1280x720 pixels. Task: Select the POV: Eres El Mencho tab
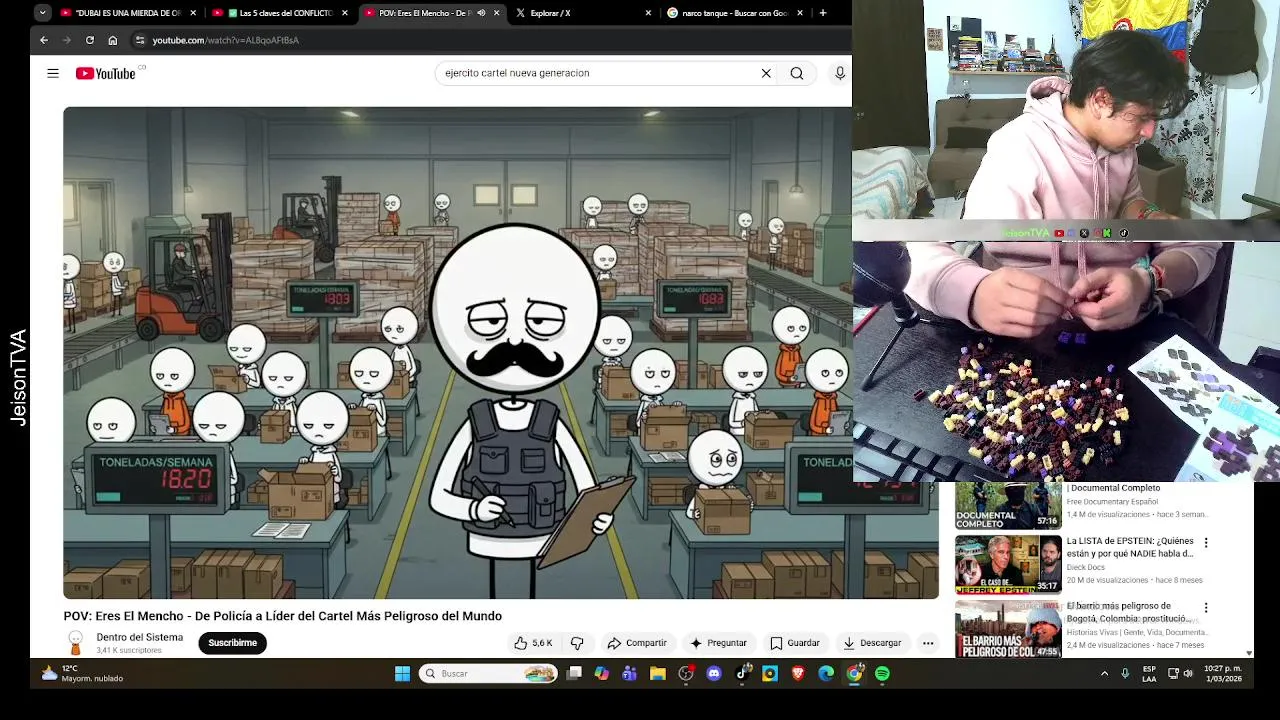click(x=432, y=13)
